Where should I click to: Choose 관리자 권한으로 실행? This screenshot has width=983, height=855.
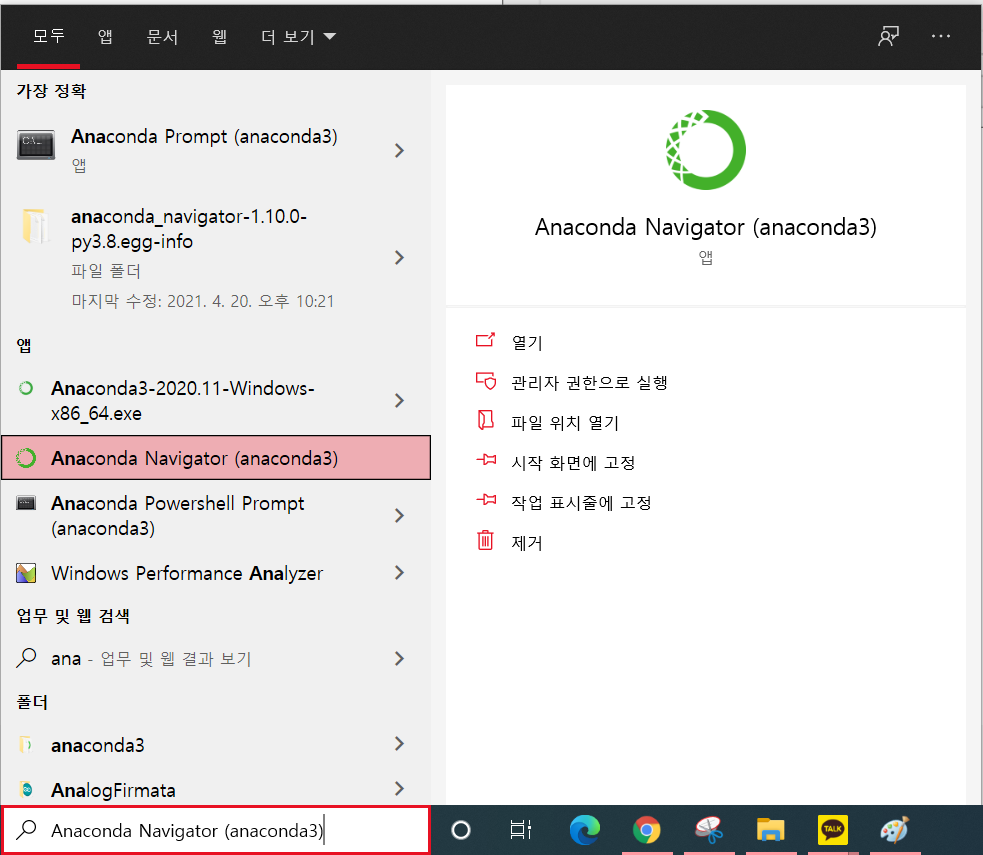[x=589, y=382]
